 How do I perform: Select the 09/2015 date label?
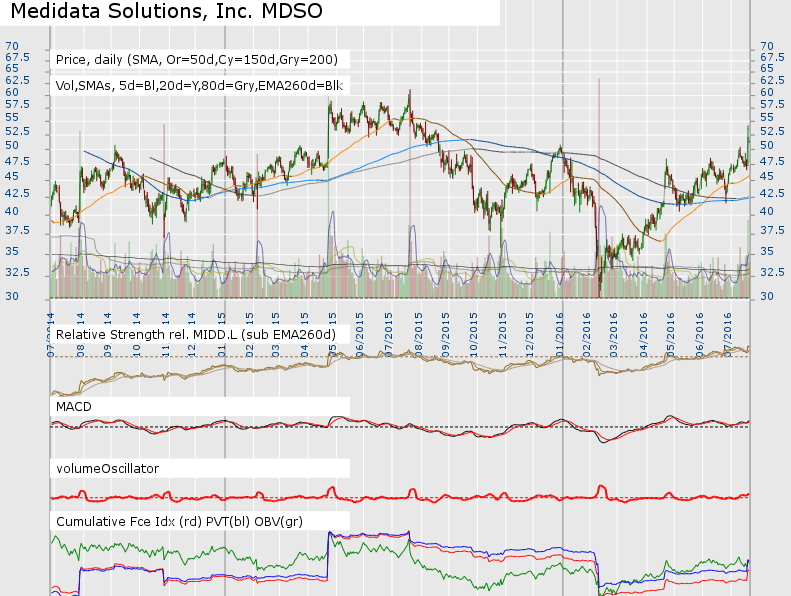coord(445,336)
